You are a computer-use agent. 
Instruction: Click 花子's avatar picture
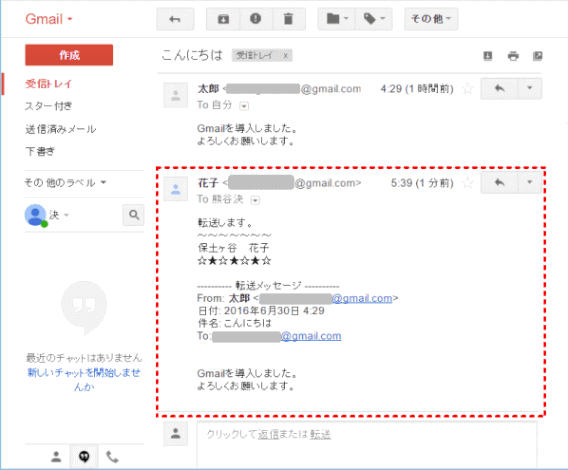176,189
